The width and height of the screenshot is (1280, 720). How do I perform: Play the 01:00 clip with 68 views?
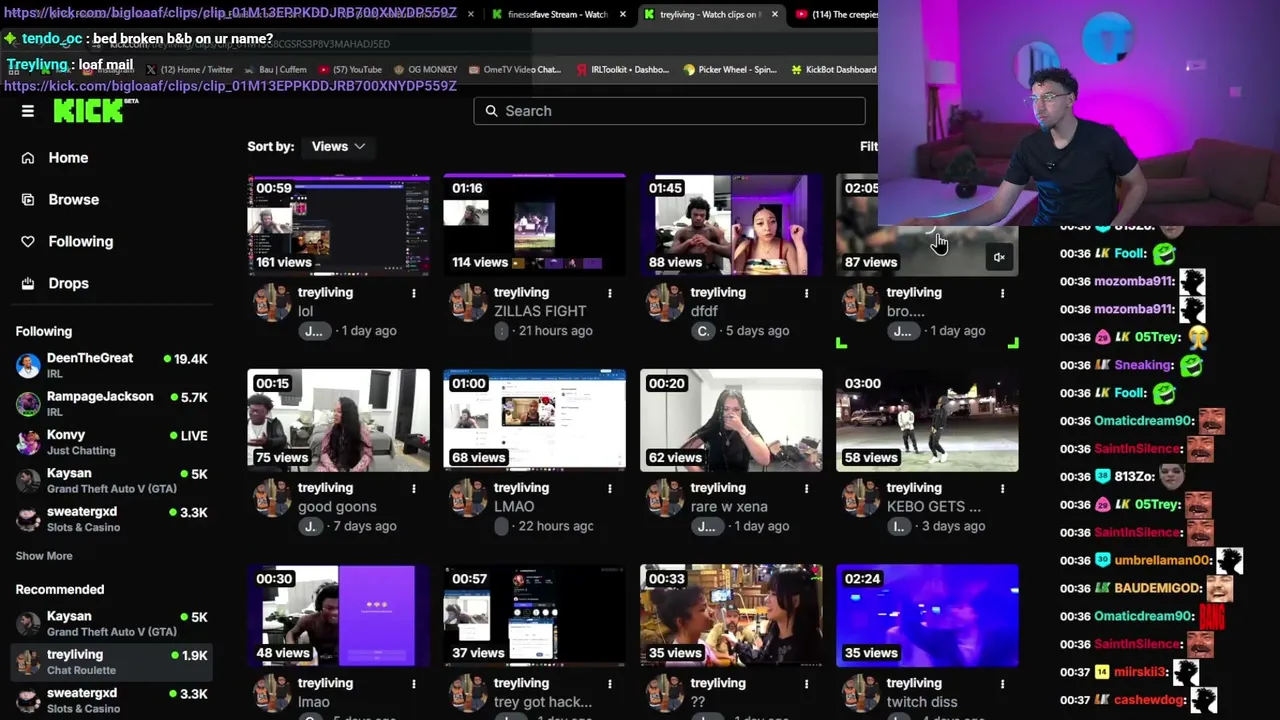[535, 420]
